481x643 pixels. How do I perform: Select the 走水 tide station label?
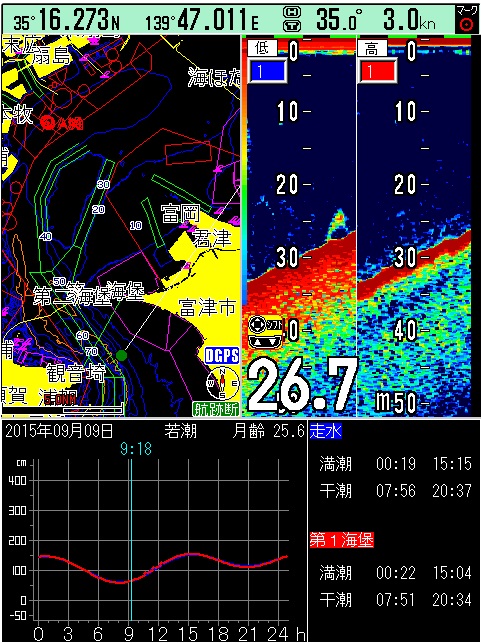coord(325,431)
